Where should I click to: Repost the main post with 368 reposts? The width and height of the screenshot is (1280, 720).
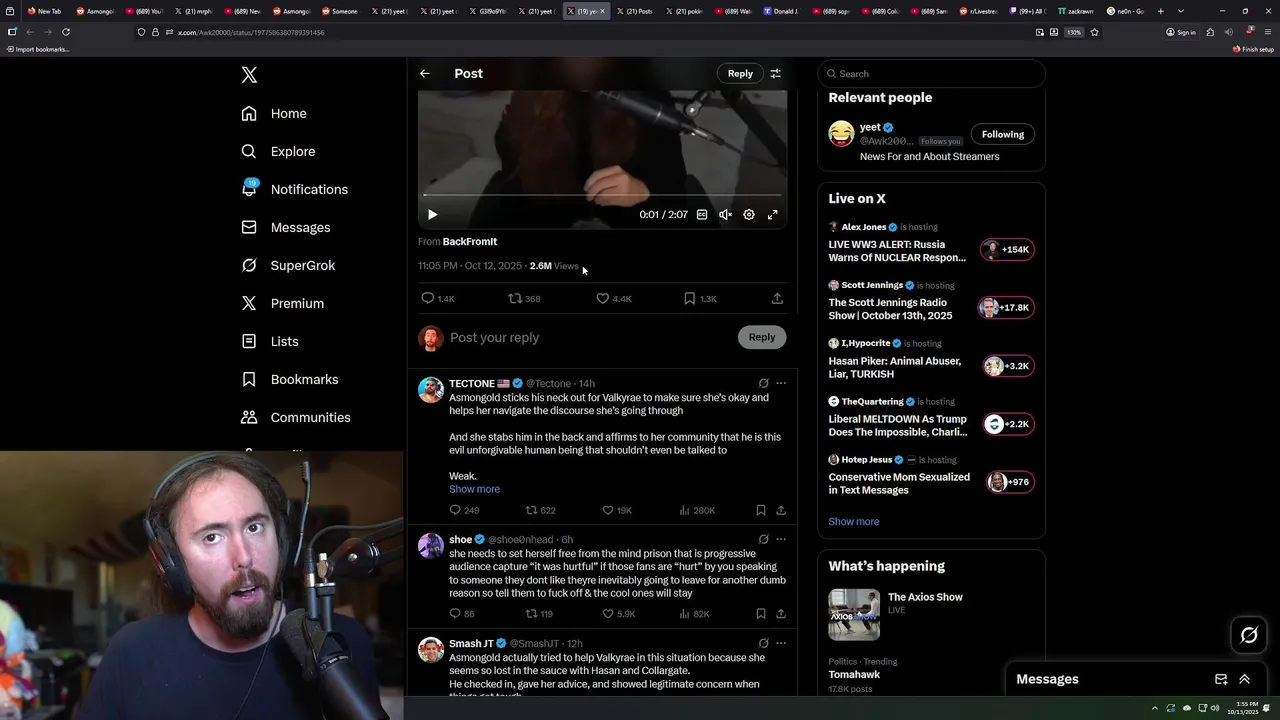525,298
